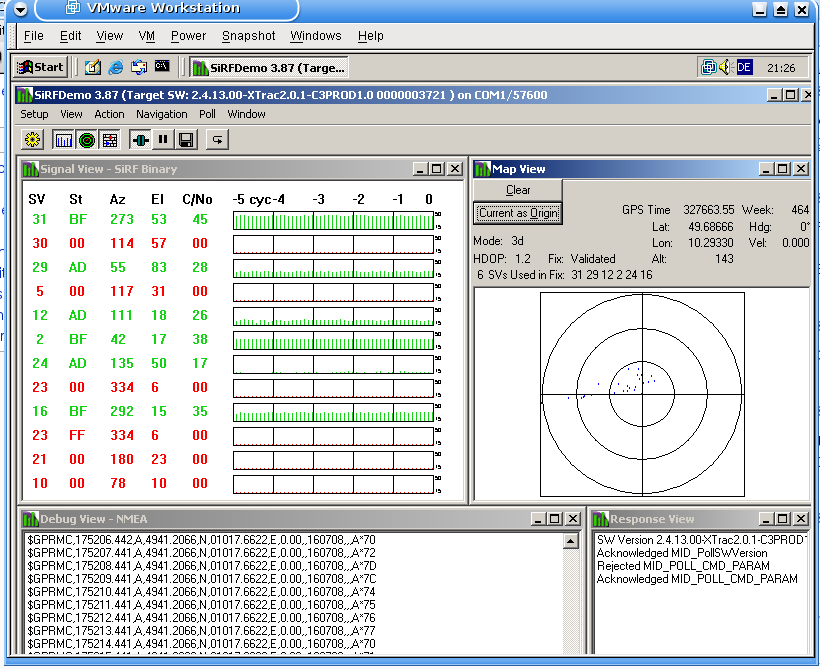Click Response View window title icon
Image resolution: width=820 pixels, height=669 pixels.
[601, 519]
